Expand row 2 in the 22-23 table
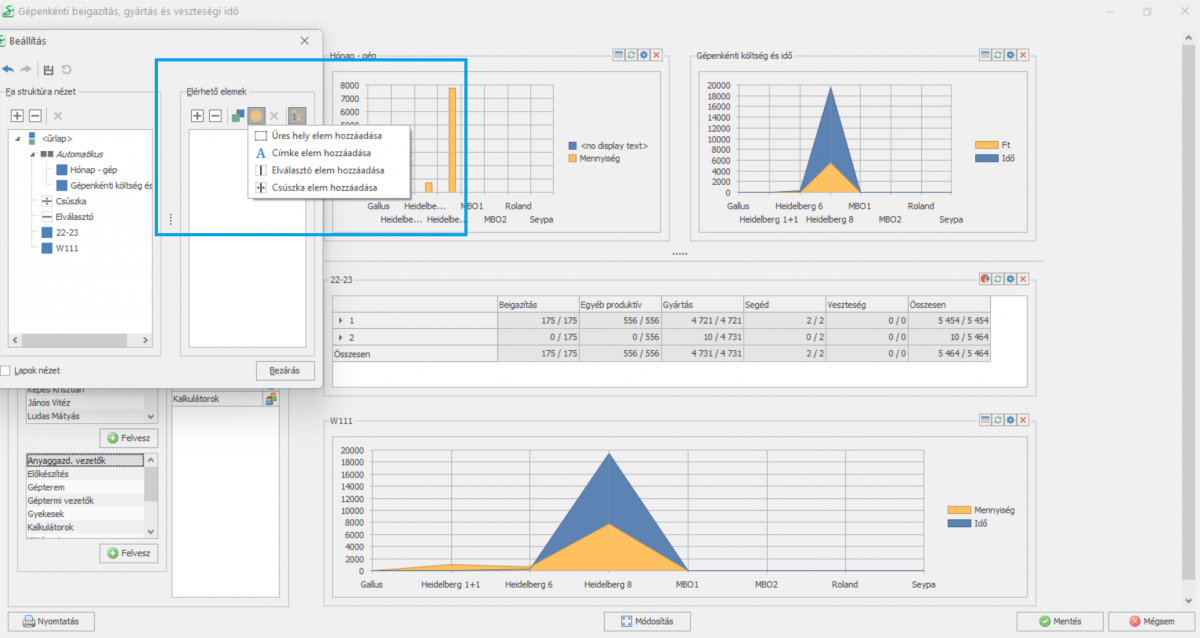The height and width of the screenshot is (638, 1200). coord(341,338)
